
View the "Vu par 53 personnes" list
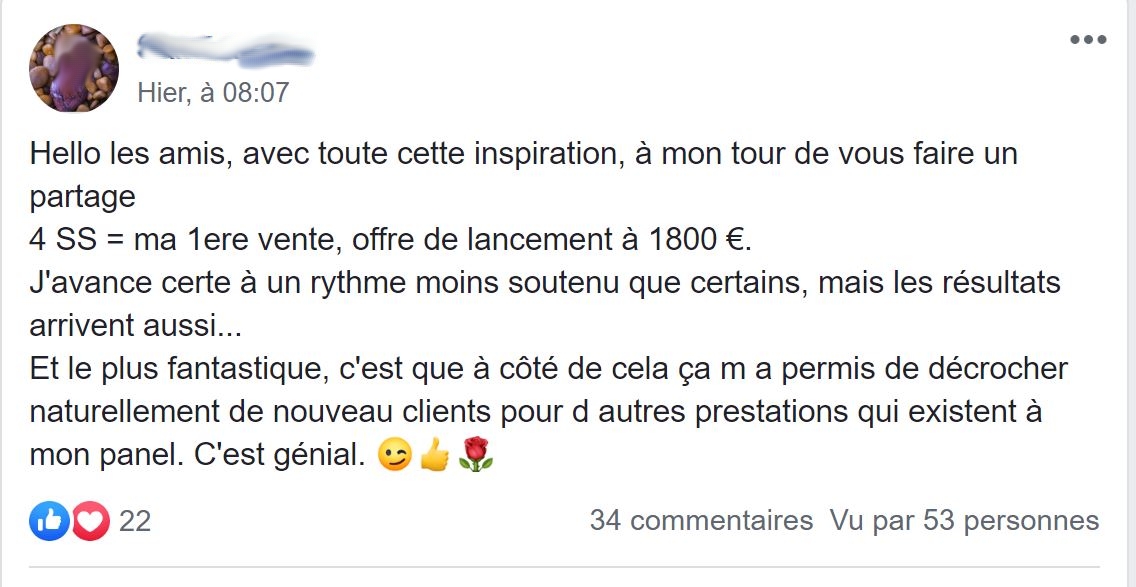click(x=964, y=521)
